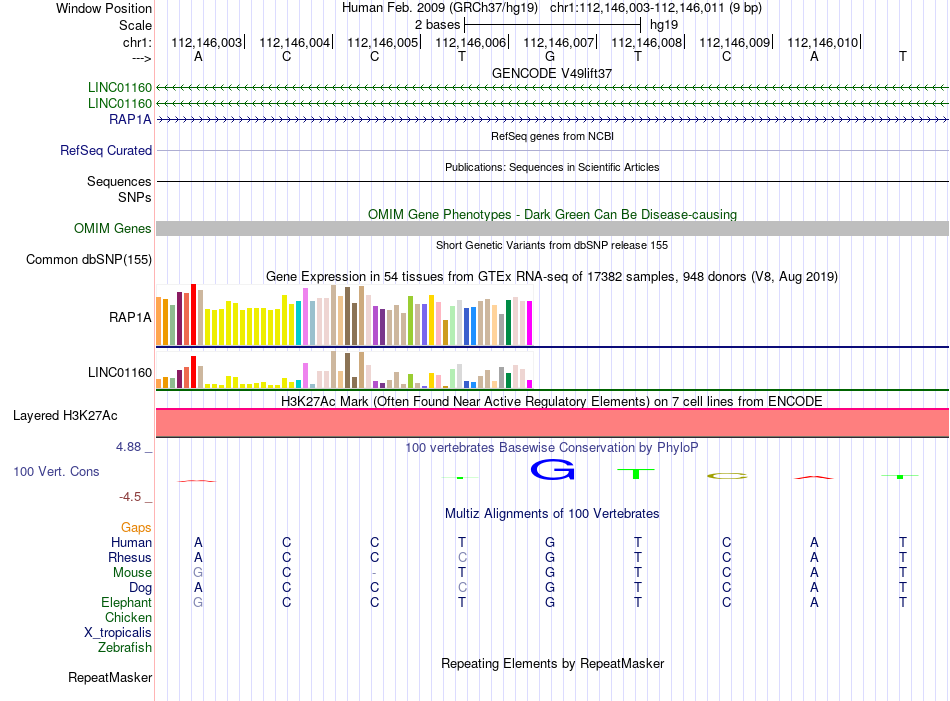Click the pink Layered H3K27Ac signal band

click(552, 422)
